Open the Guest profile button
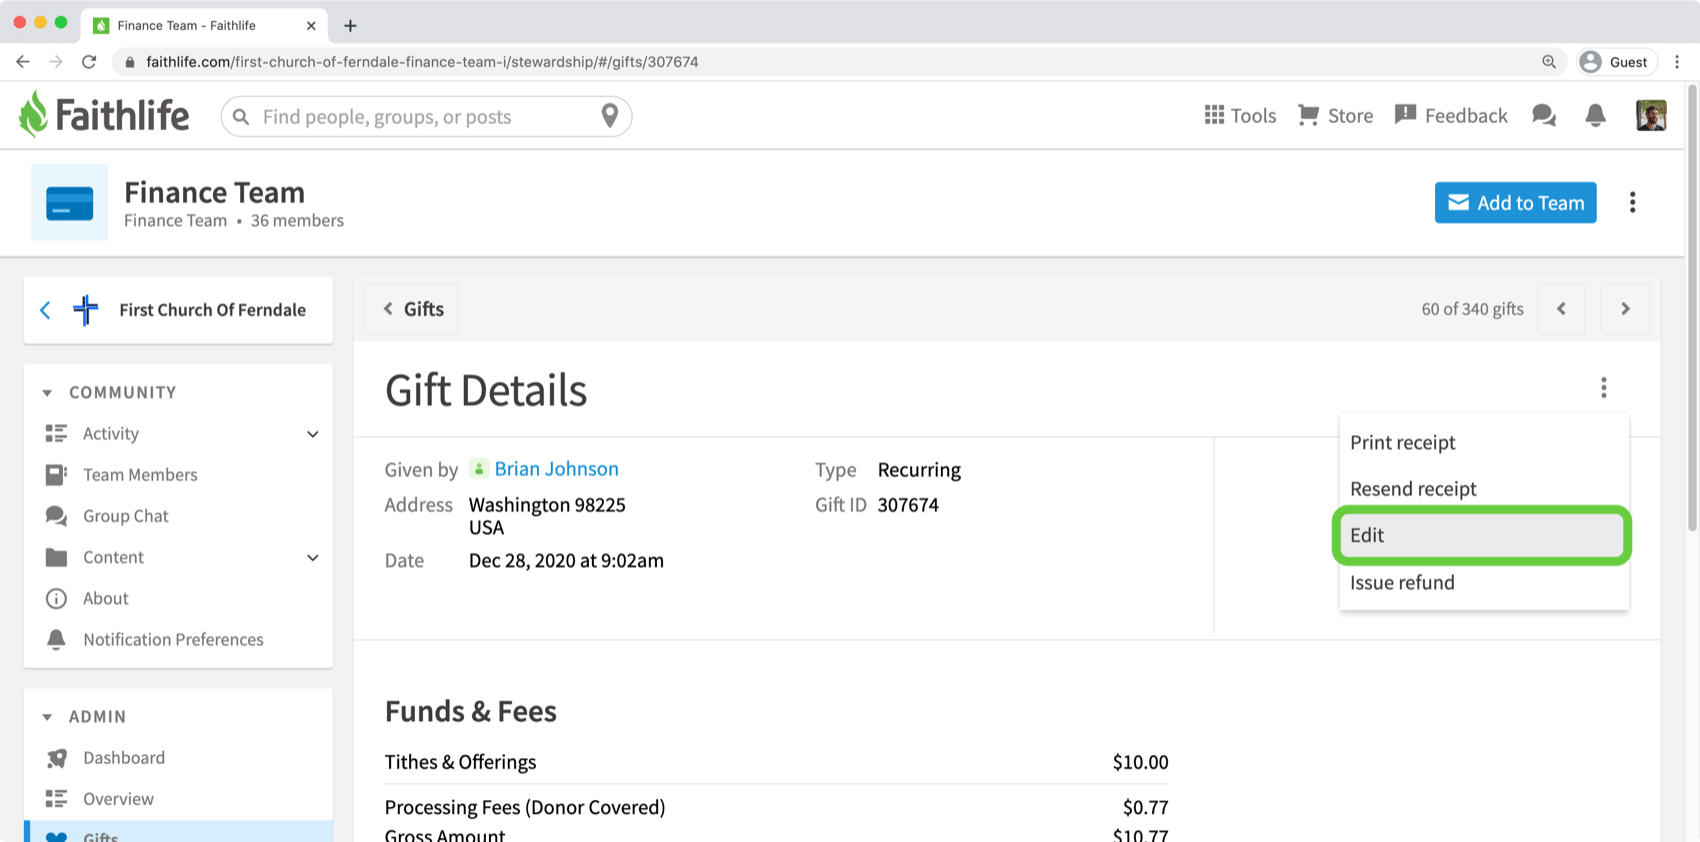This screenshot has width=1700, height=842. (1616, 62)
